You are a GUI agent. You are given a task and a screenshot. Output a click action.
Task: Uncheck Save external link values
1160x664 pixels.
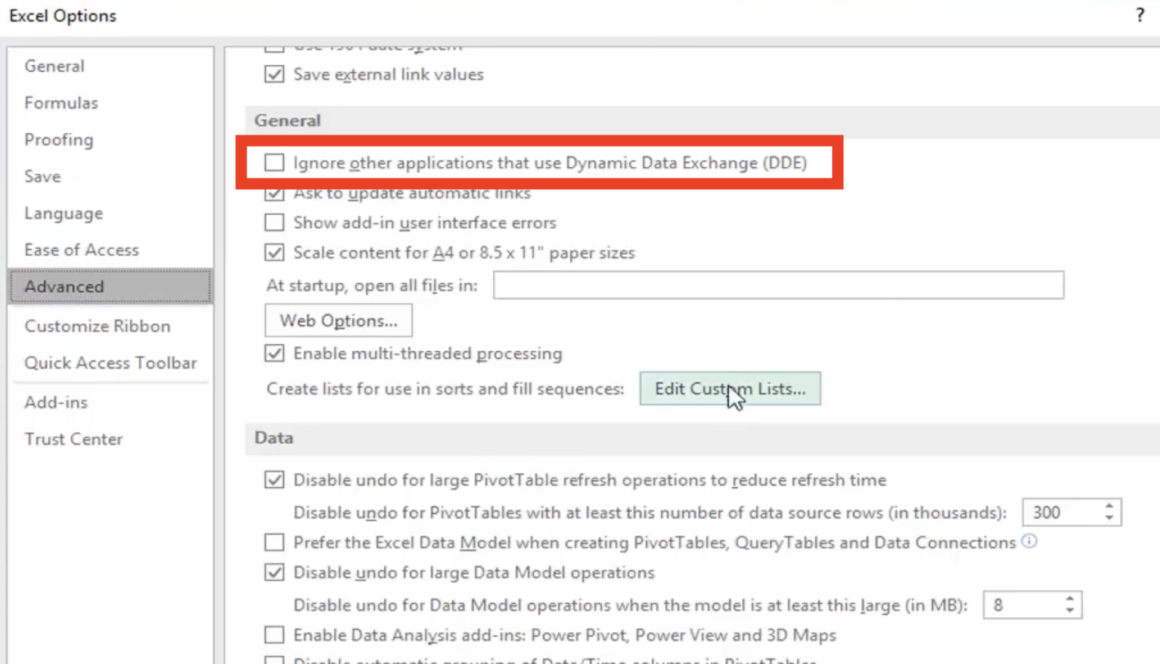[274, 74]
